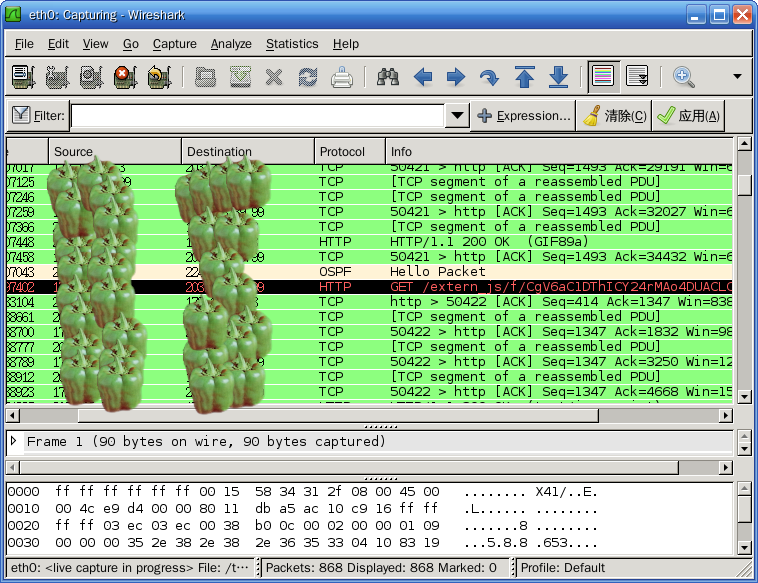
Task: Go forward in packet history
Action: click(x=456, y=77)
